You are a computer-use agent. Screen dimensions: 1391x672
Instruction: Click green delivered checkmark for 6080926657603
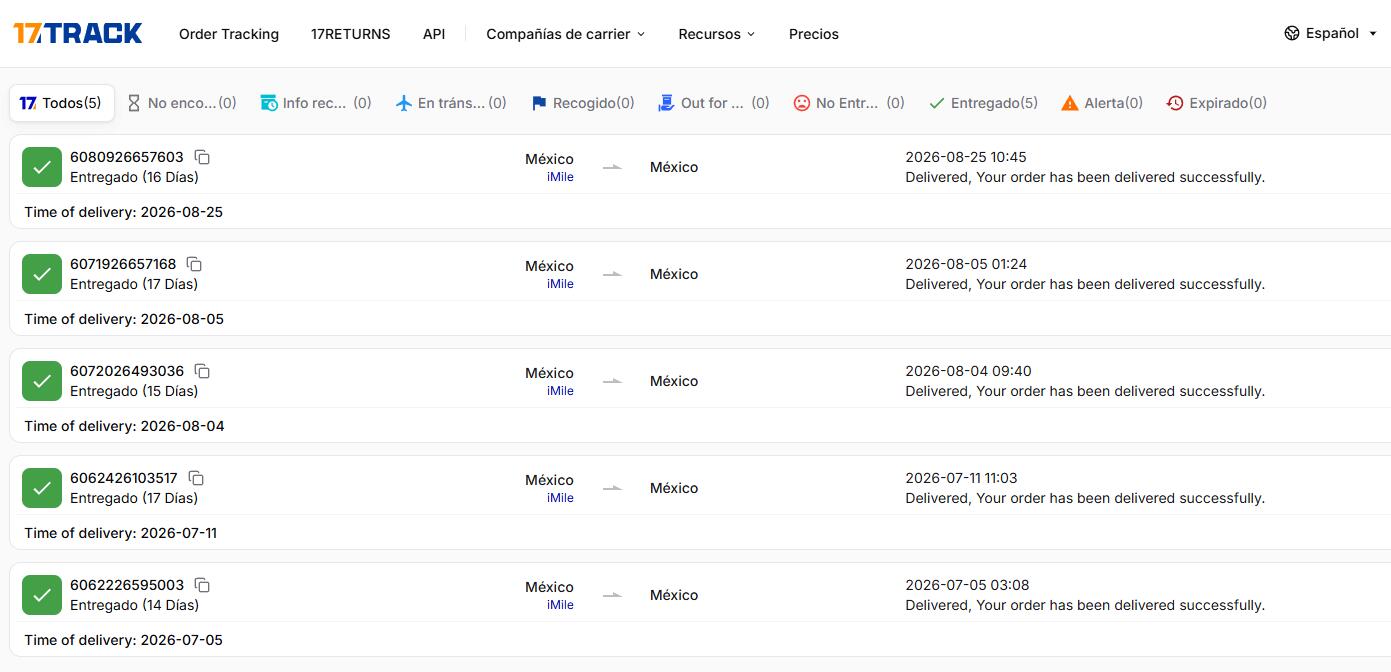(x=42, y=167)
